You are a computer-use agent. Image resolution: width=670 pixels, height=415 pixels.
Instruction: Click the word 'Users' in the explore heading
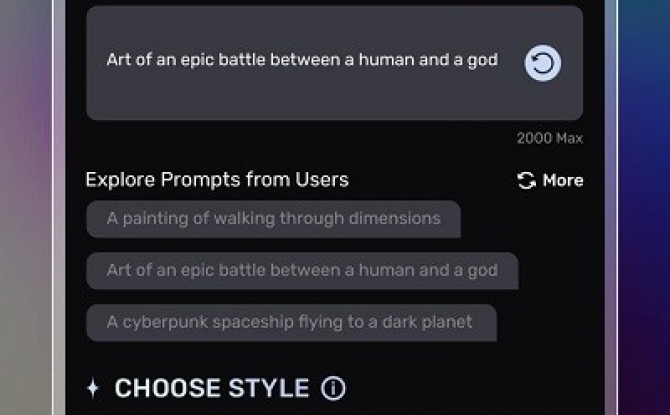pyautogui.click(x=322, y=180)
